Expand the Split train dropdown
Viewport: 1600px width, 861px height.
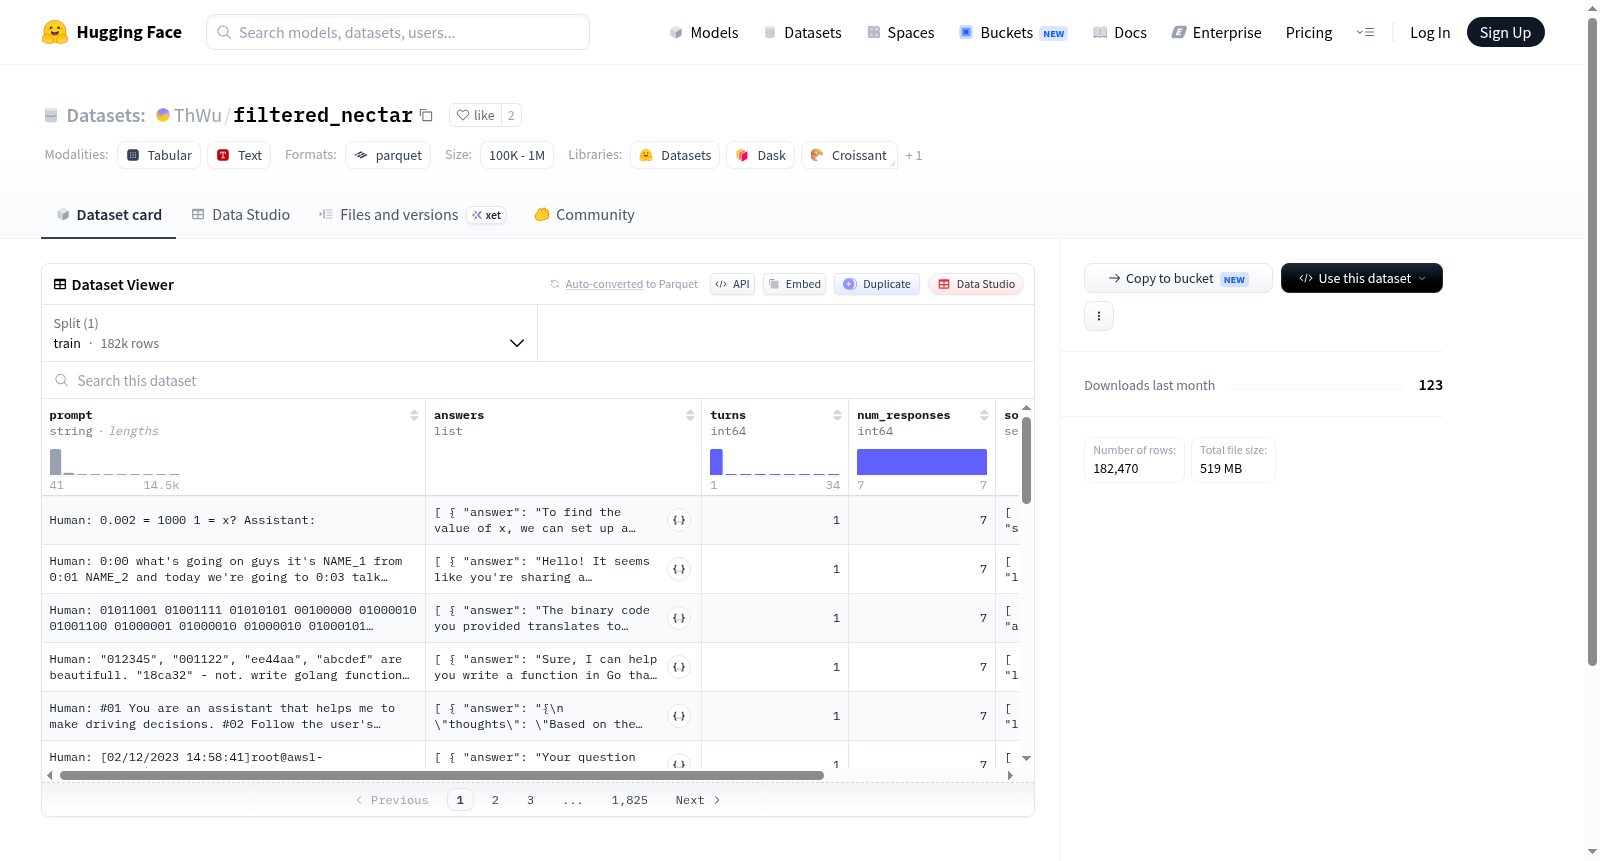(290, 333)
